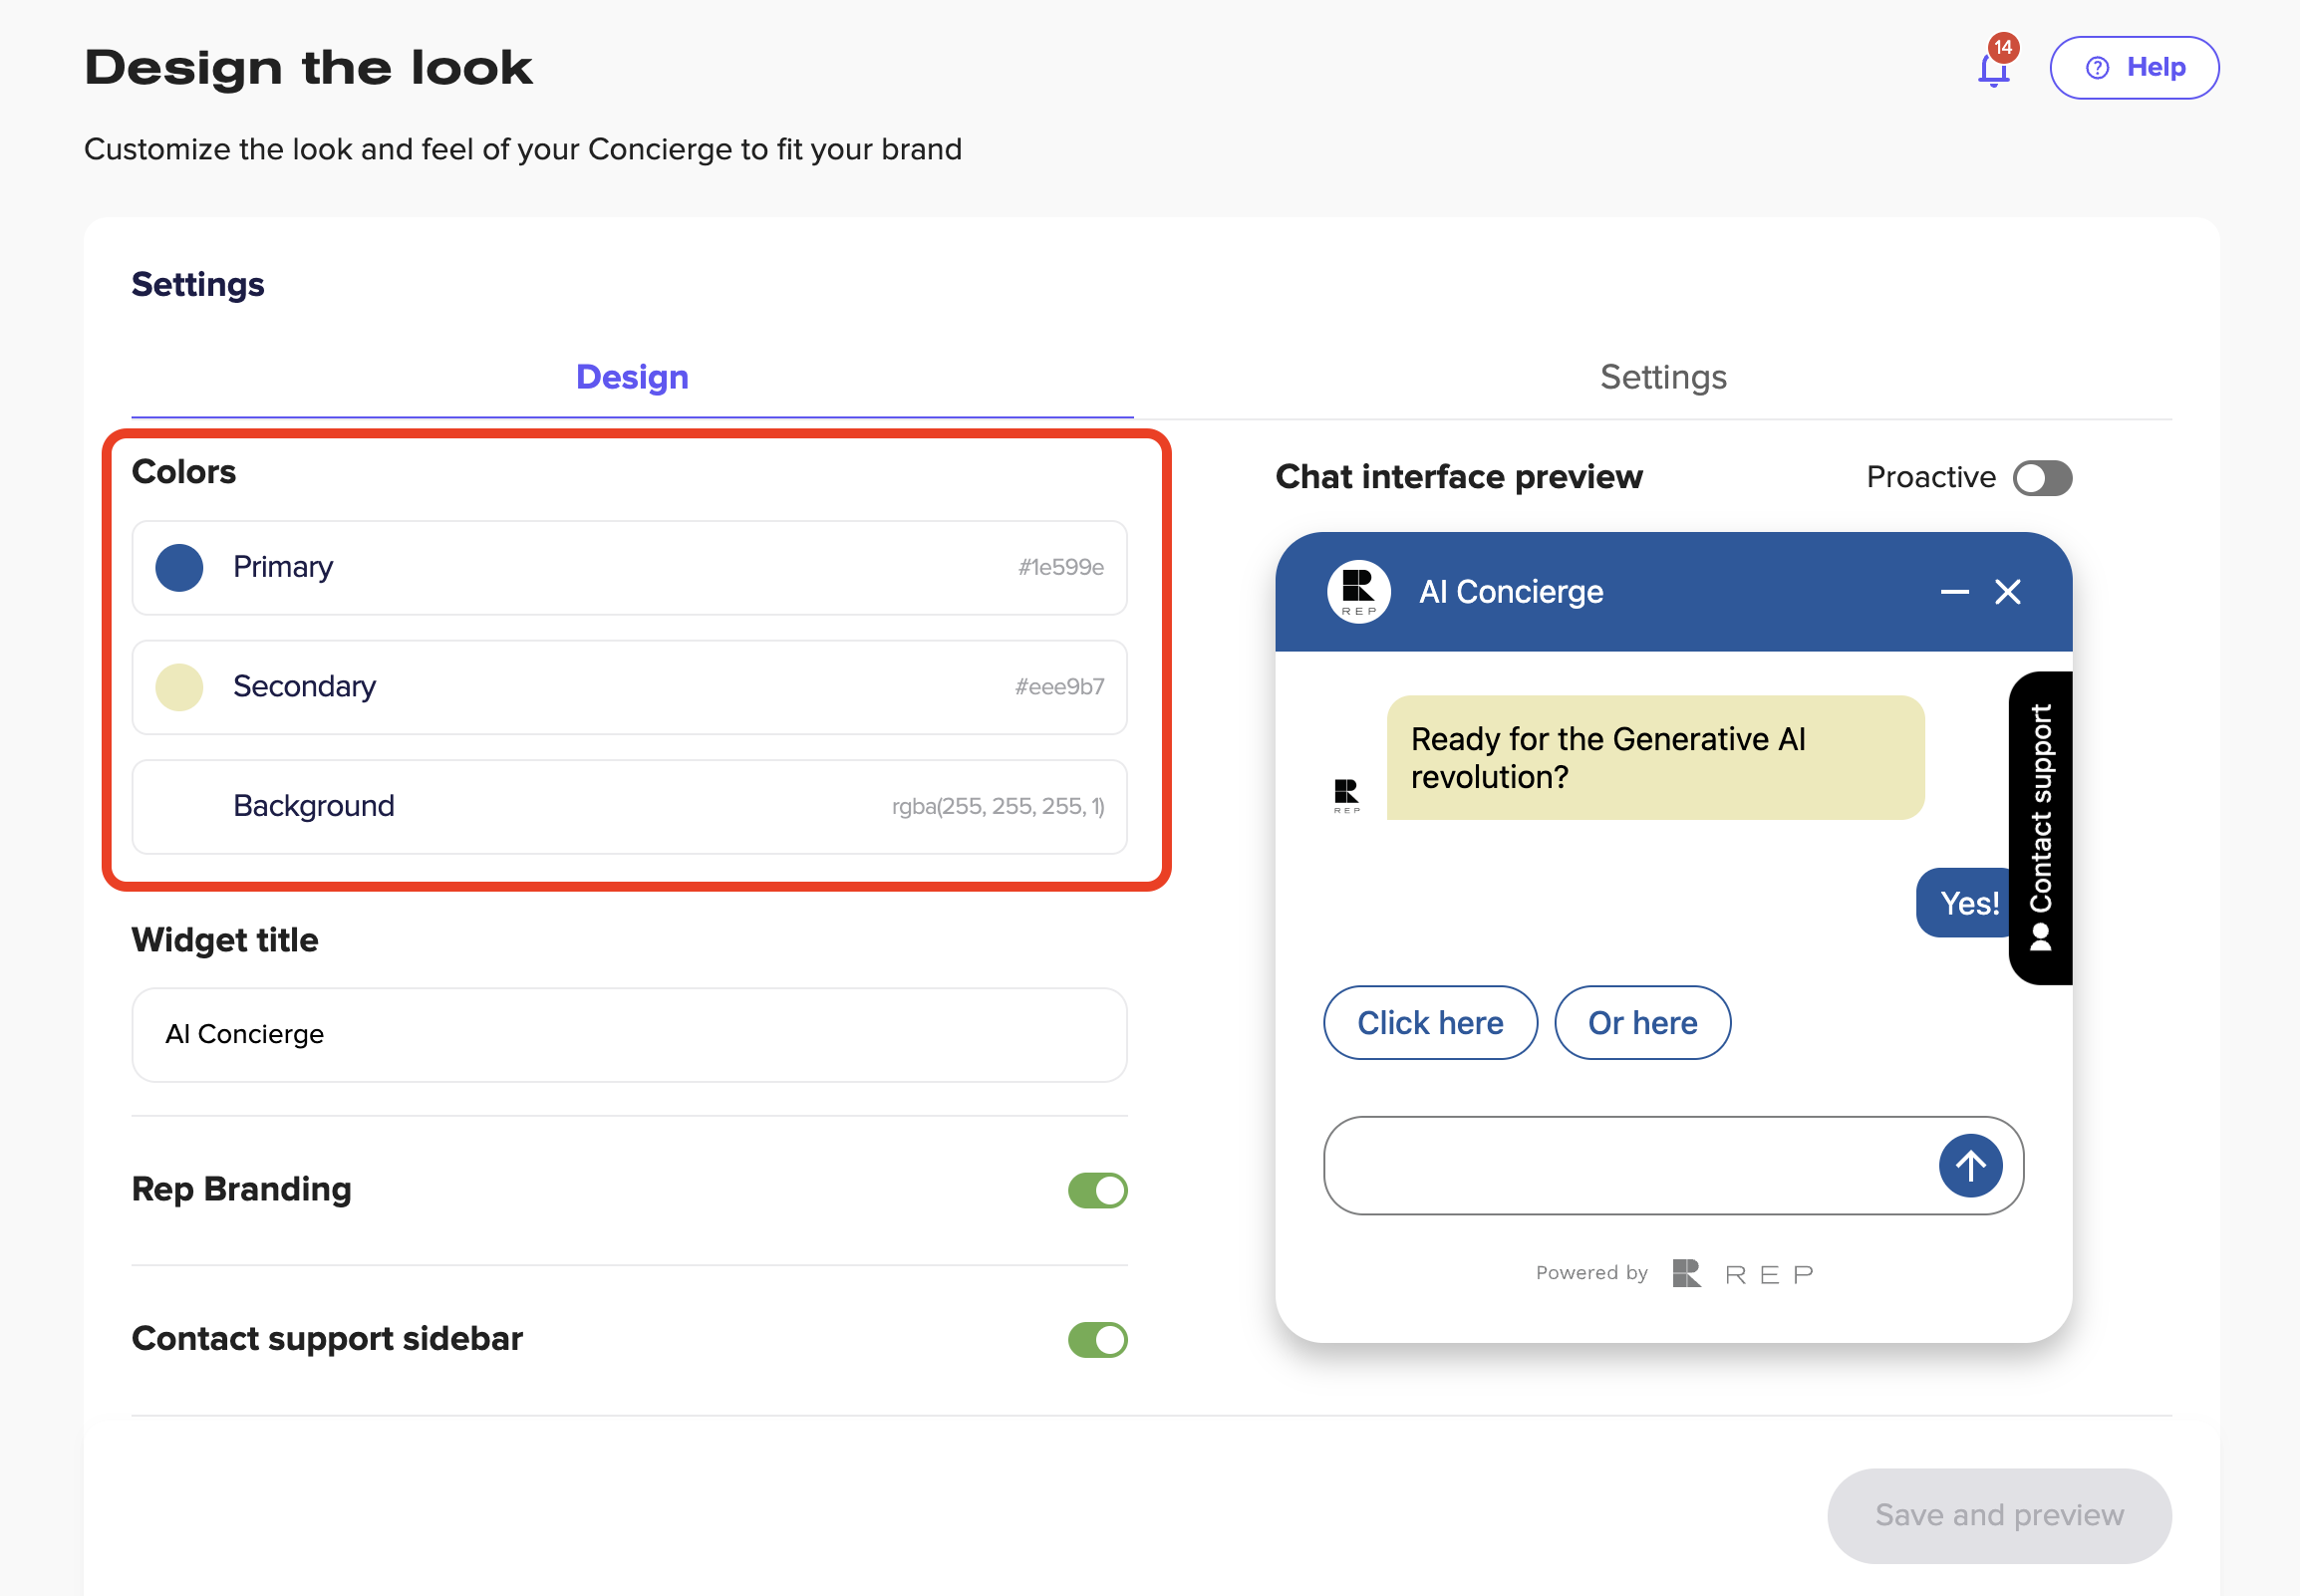Viewport: 2300px width, 1596px height.
Task: Click the Contact support sidebar tab
Action: 2040,827
